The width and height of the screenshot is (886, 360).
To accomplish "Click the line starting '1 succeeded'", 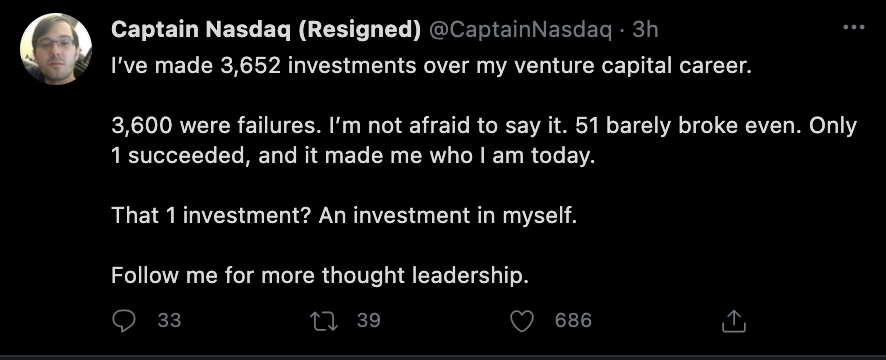I will [353, 156].
